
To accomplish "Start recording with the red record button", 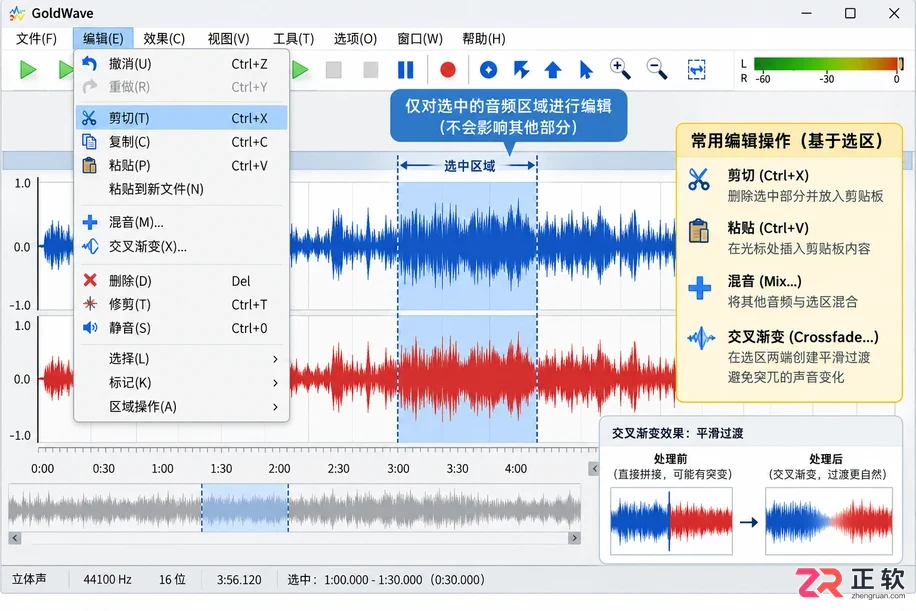I will pyautogui.click(x=447, y=70).
